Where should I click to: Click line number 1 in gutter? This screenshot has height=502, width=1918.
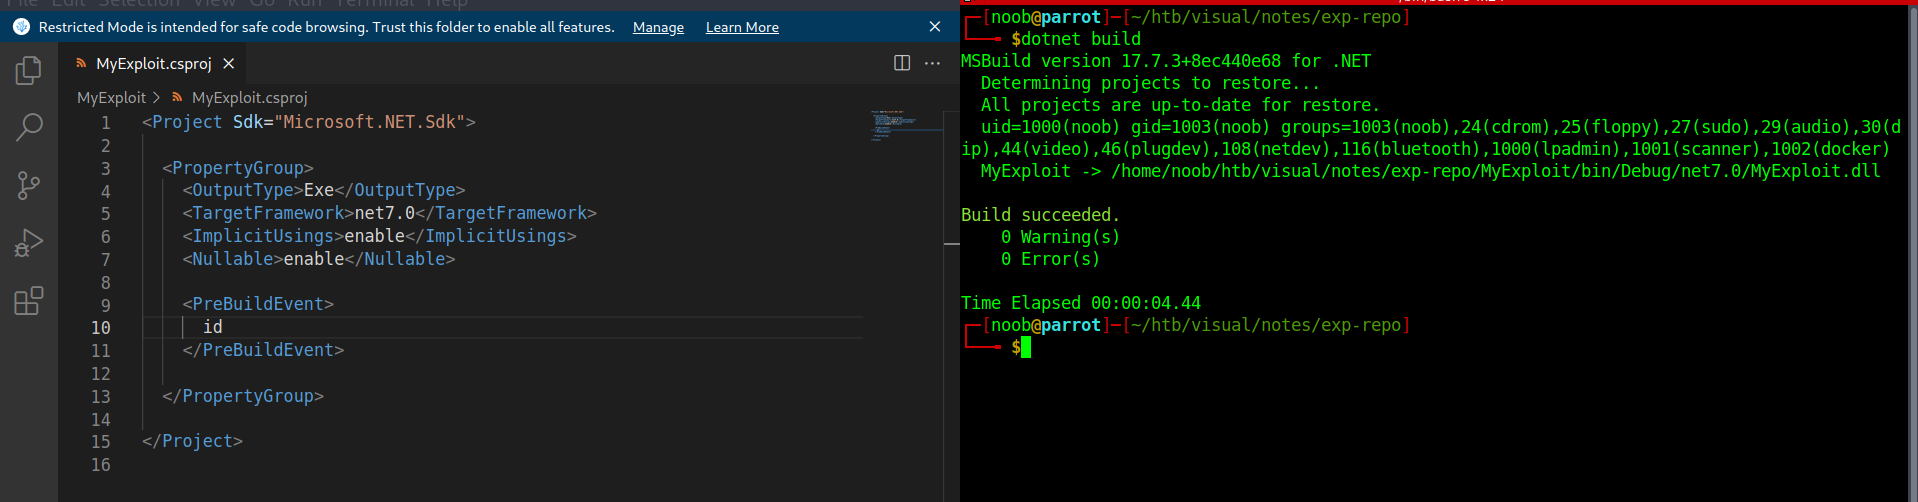106,123
